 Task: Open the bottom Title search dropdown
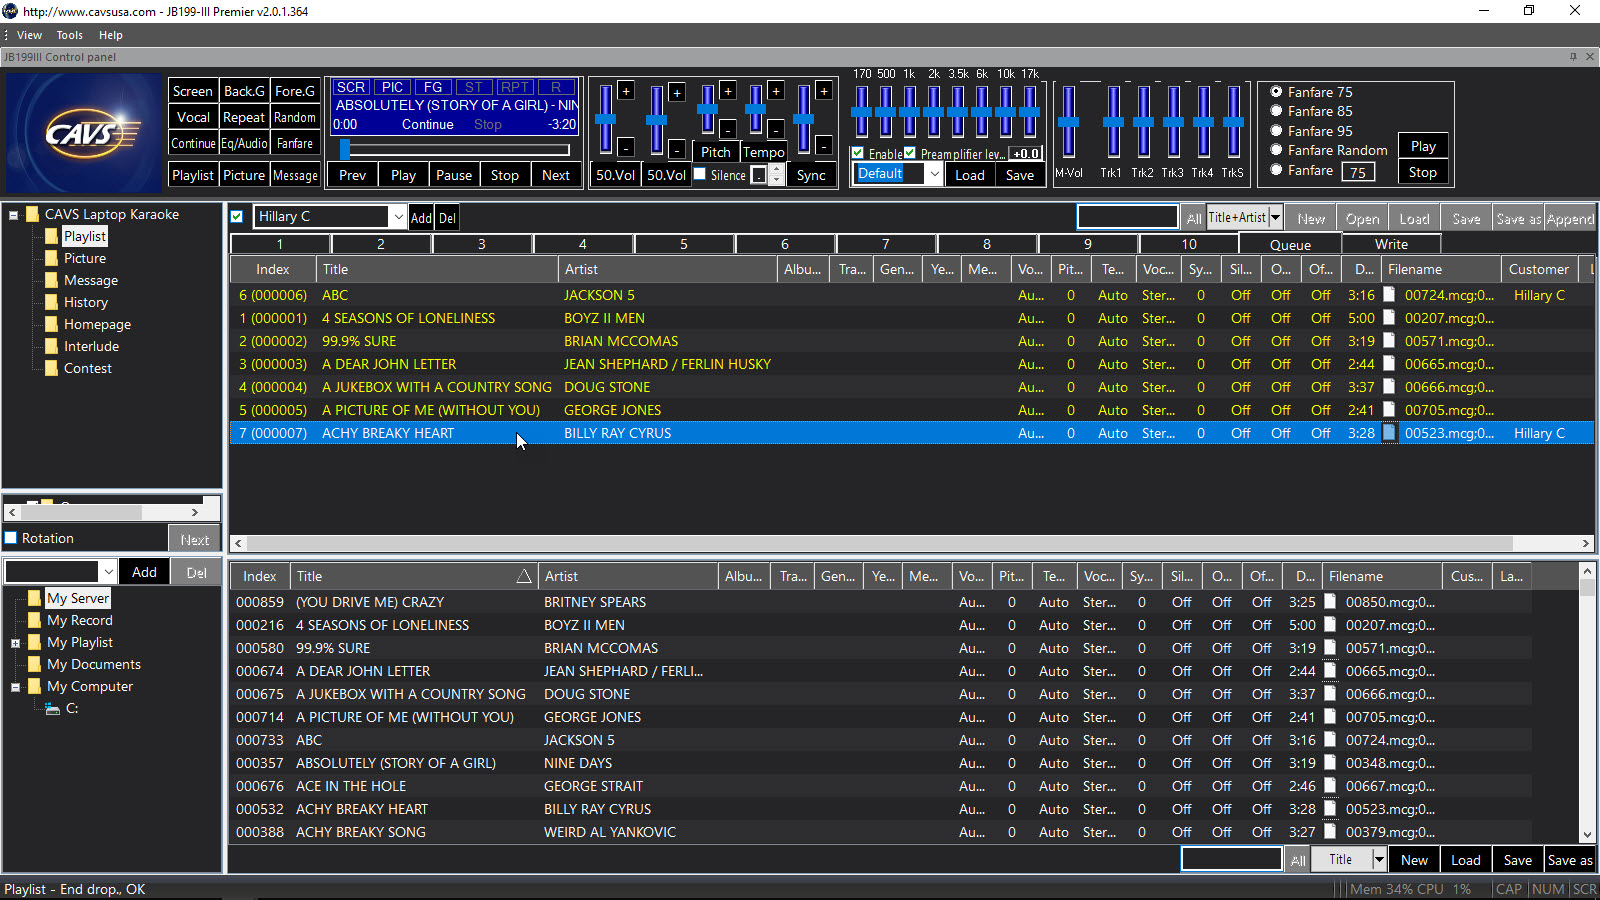pyautogui.click(x=1379, y=859)
